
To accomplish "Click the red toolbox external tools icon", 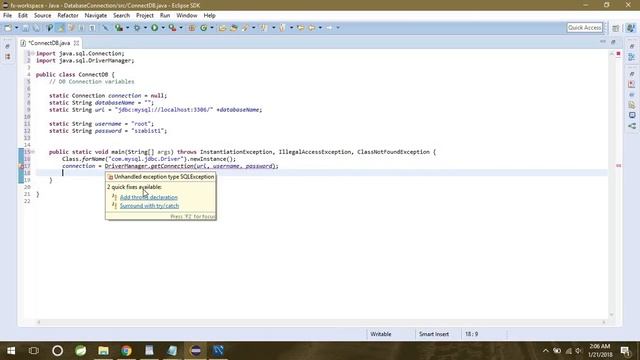I will 173,28.
